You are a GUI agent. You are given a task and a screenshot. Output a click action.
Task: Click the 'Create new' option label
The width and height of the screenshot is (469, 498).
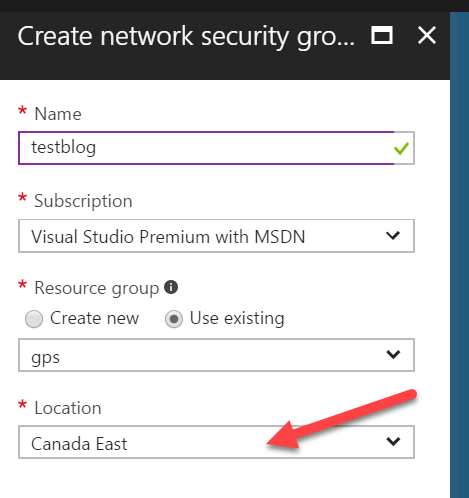[x=94, y=318]
